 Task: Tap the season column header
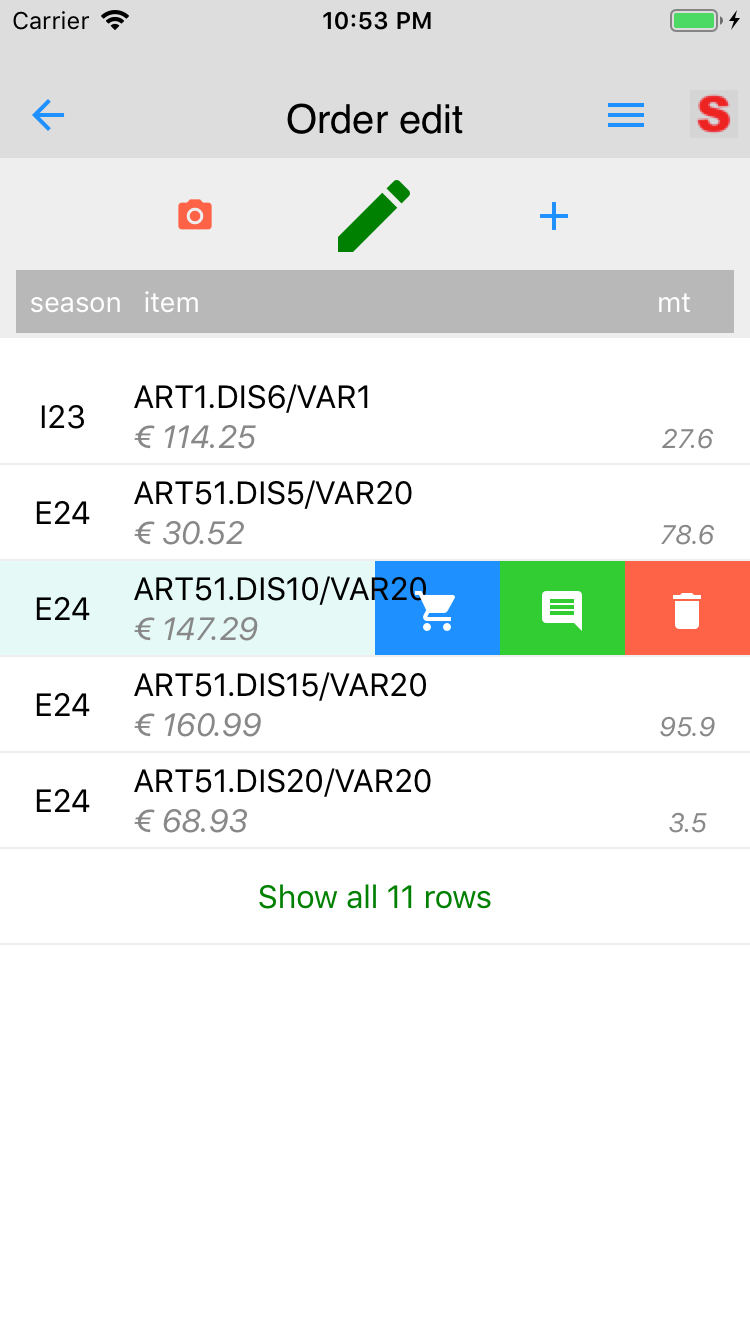click(x=75, y=302)
